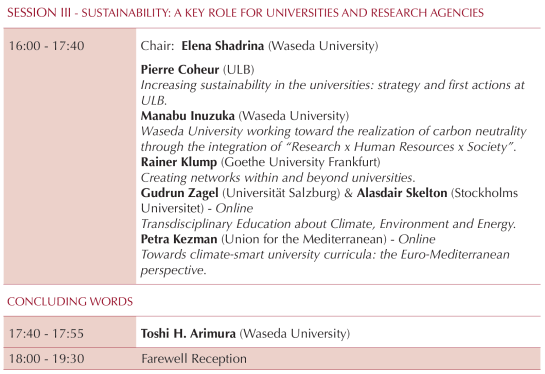Click the Farewell Reception row
This screenshot has width=545, height=374.
pyautogui.click(x=272, y=359)
